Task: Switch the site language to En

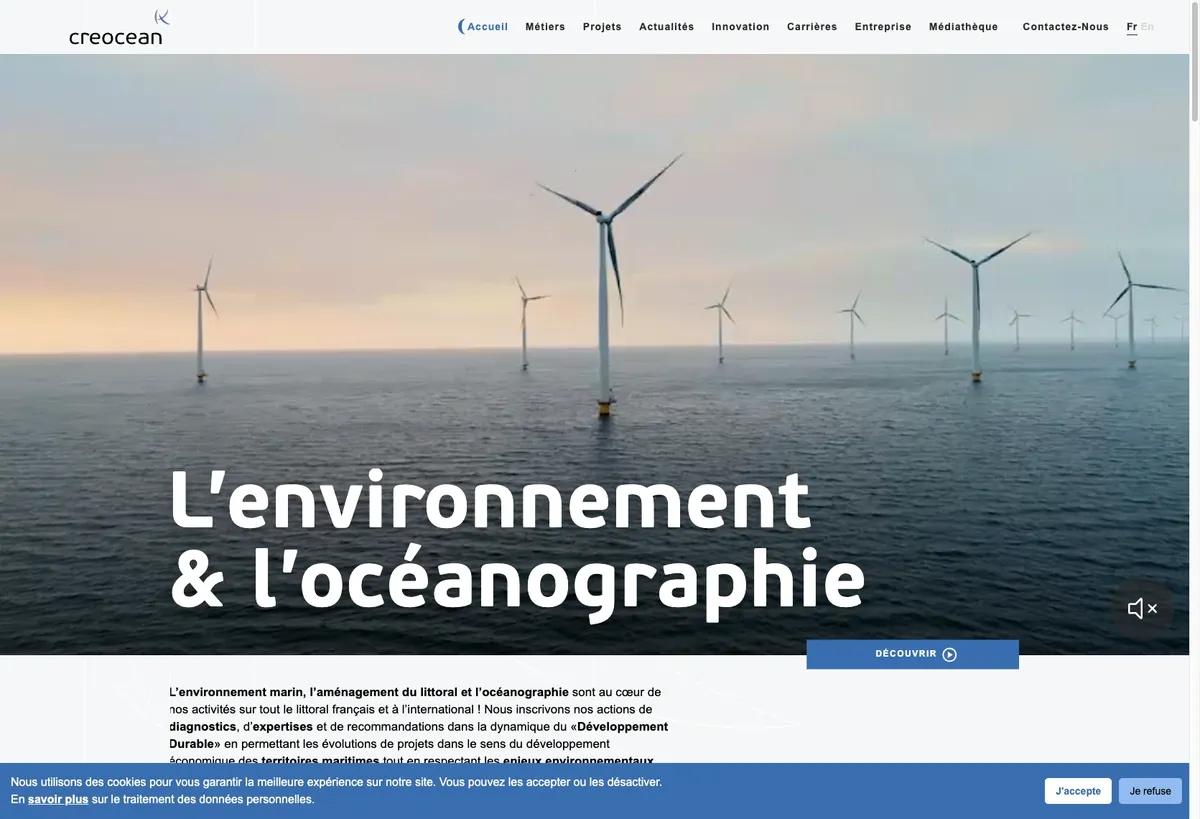Action: coord(1147,27)
